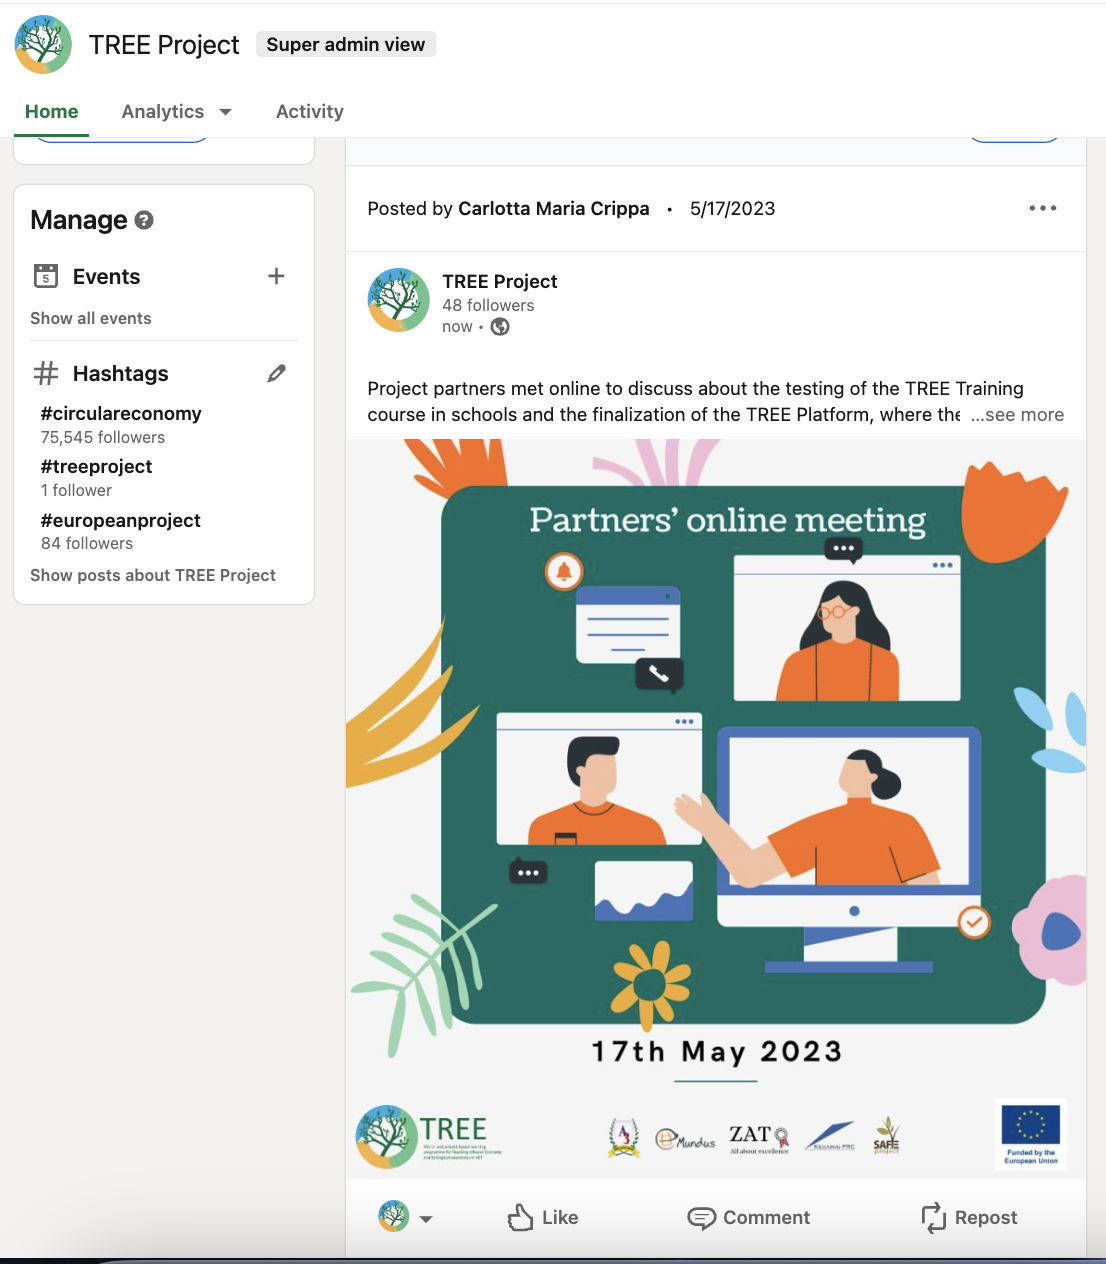This screenshot has height=1264, width=1106.
Task: Click the TREE Project logo in header
Action: point(43,45)
